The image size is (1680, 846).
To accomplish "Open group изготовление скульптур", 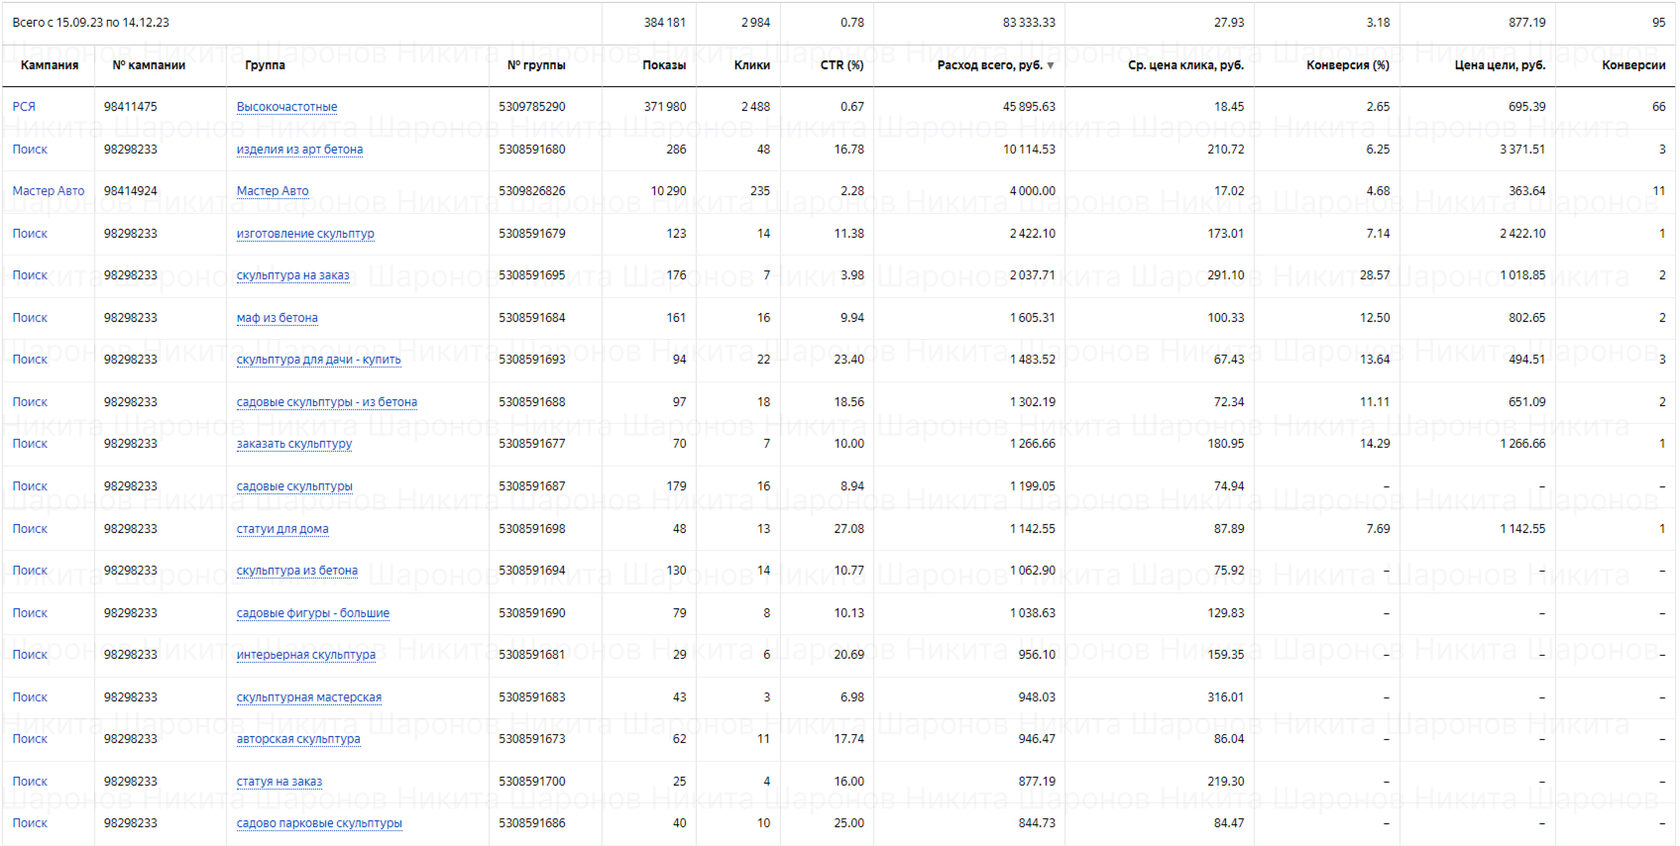I will pyautogui.click(x=305, y=234).
